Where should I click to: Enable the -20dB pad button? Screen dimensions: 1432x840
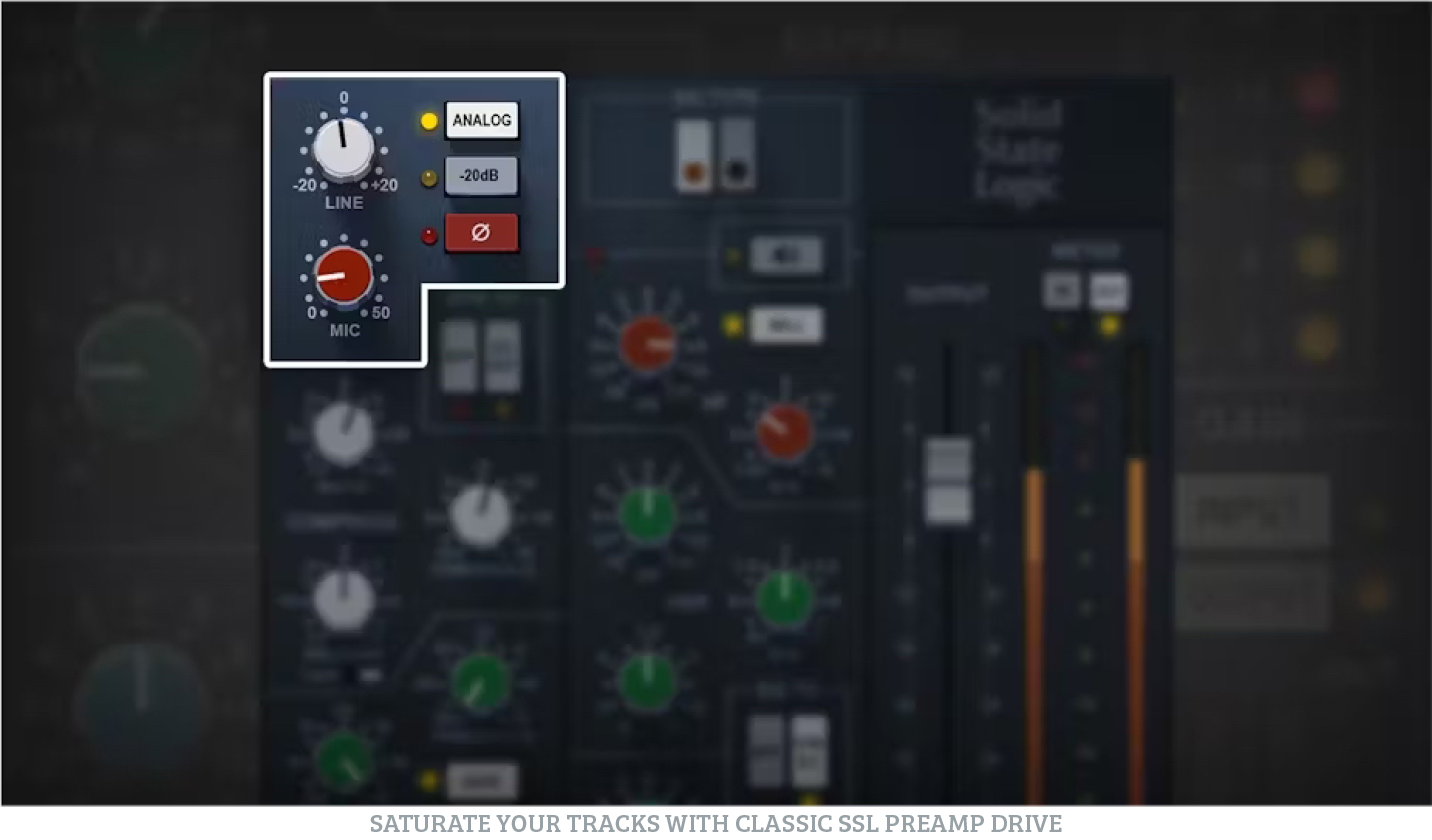coord(481,176)
